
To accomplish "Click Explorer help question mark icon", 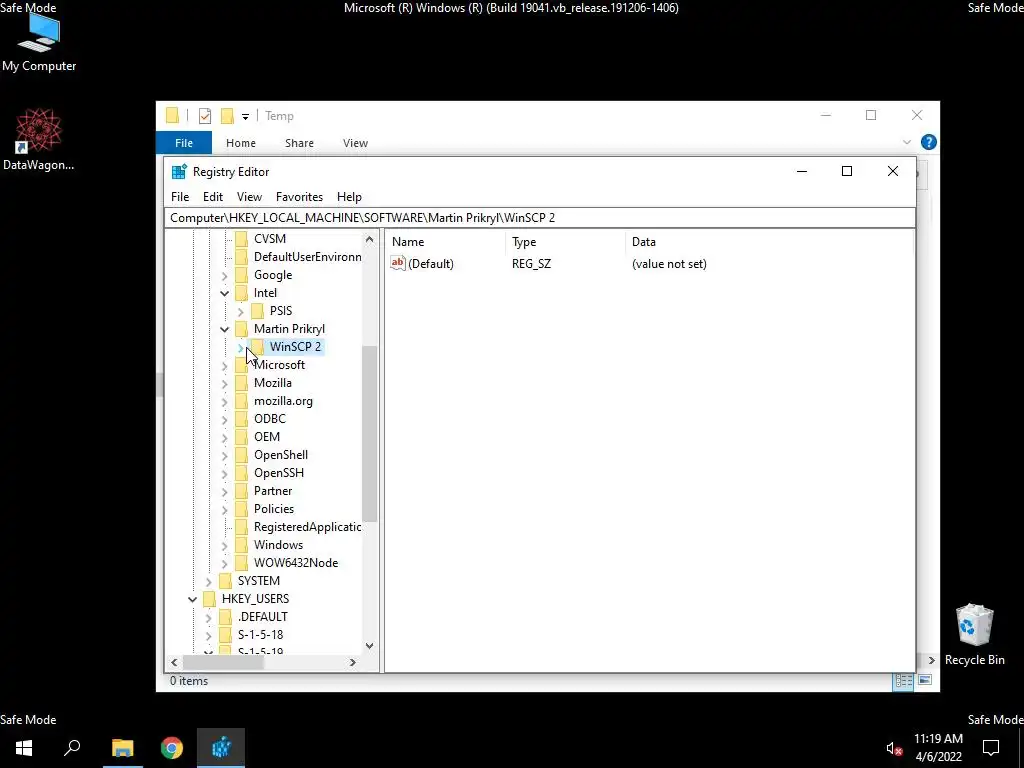I will (x=928, y=142).
